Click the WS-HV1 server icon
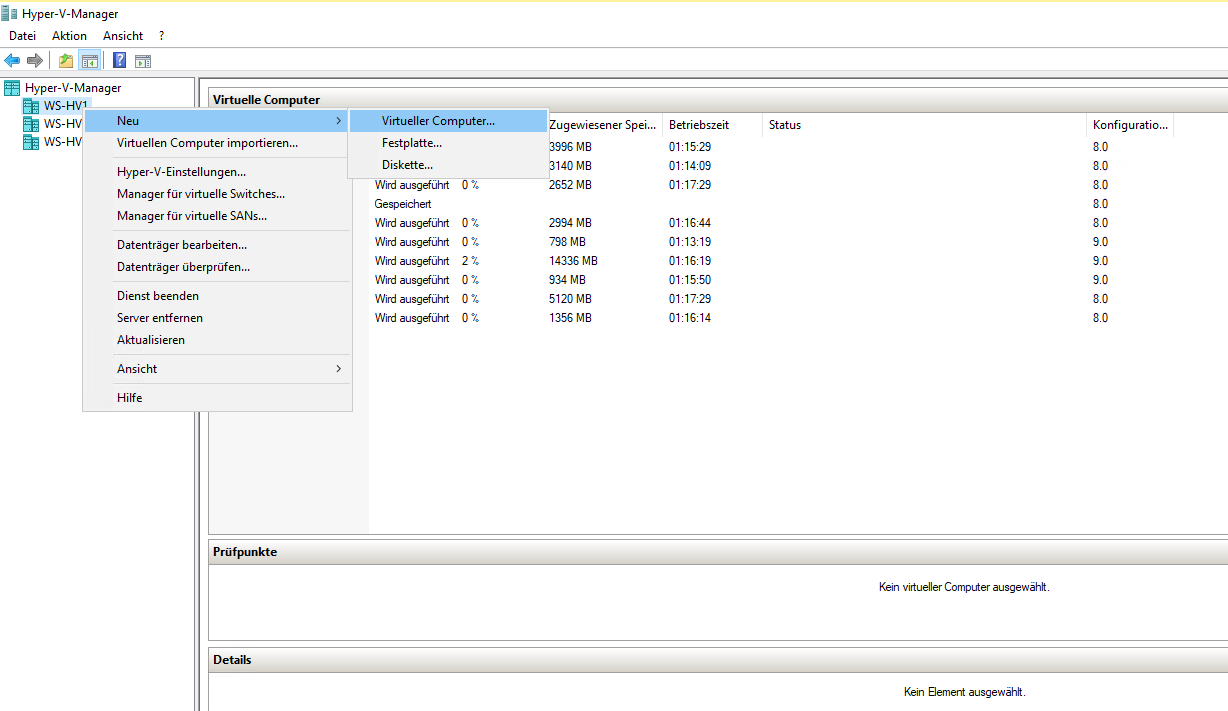The image size is (1228, 711). coord(31,106)
